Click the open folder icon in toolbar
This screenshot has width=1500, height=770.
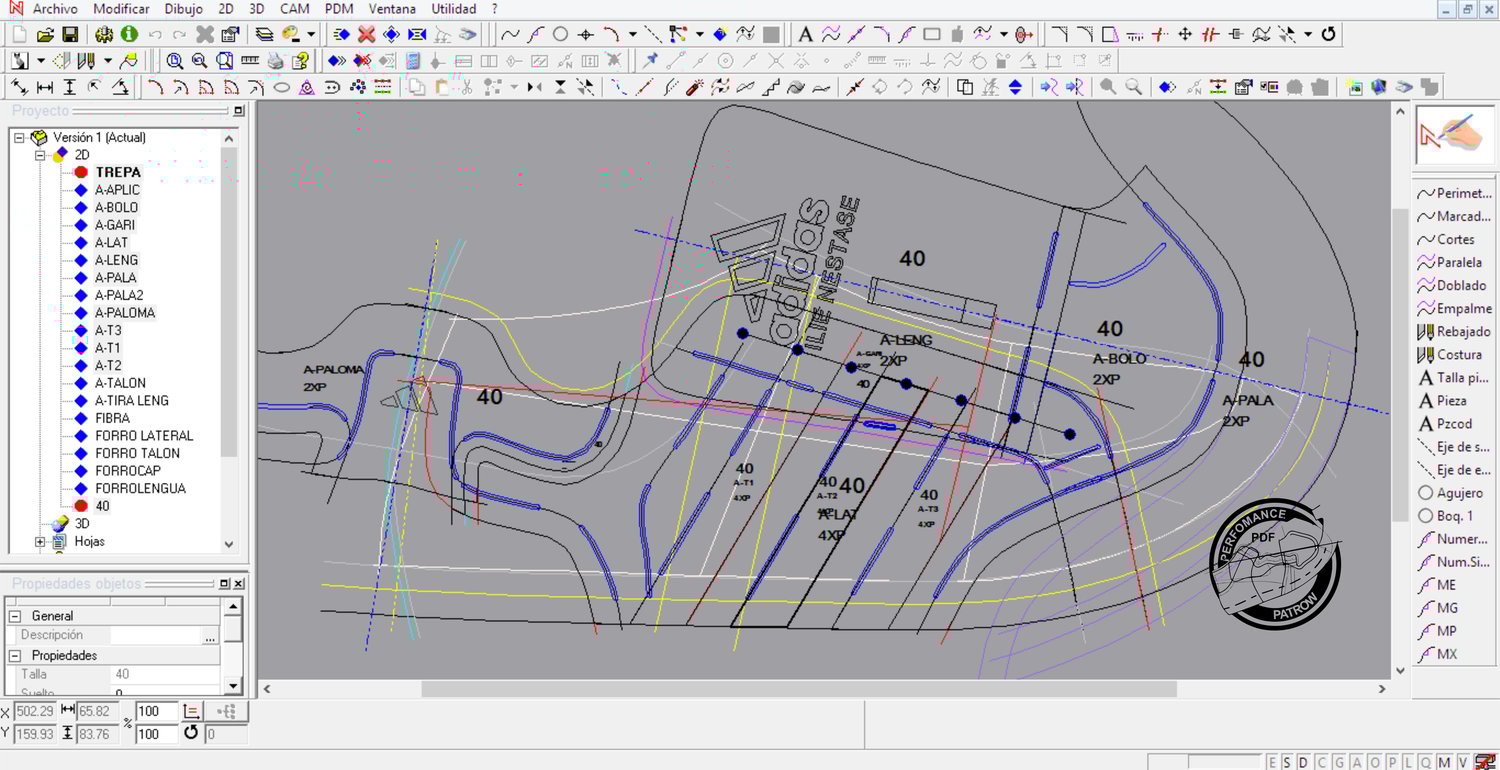(45, 35)
